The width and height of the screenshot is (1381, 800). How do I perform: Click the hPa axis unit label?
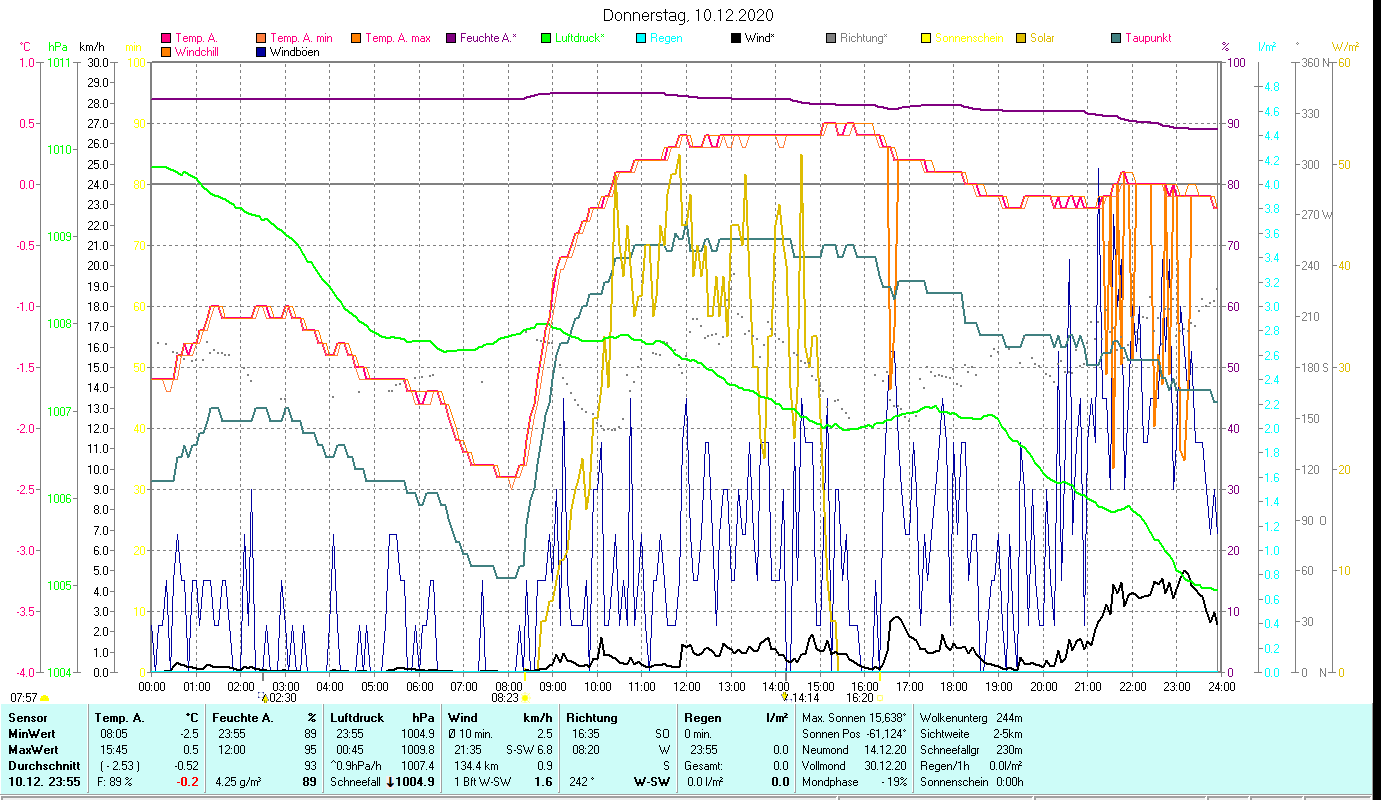tap(58, 46)
